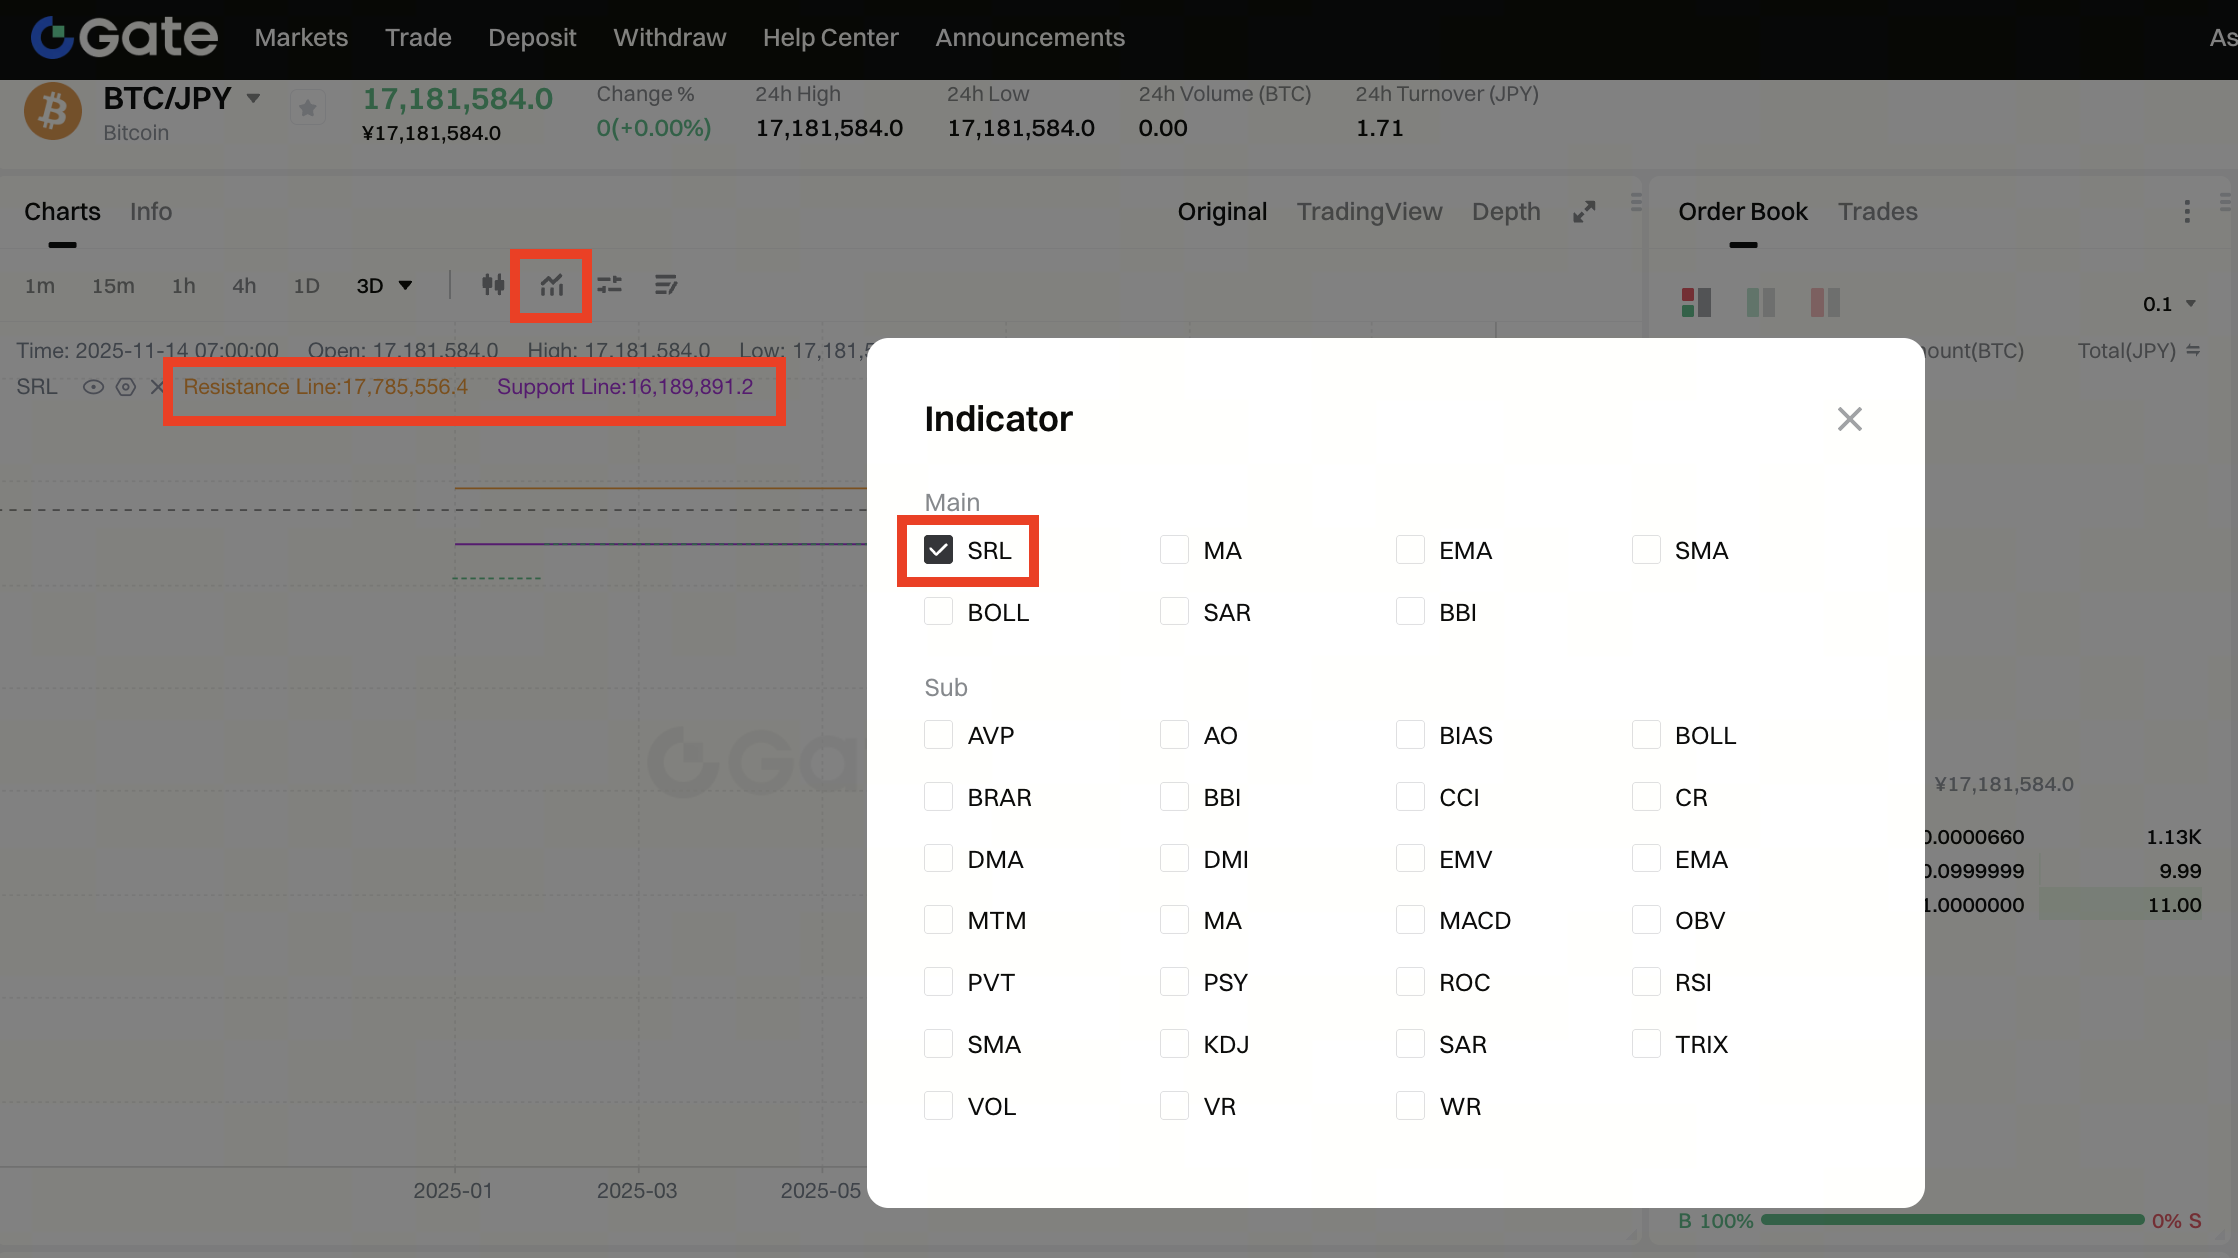The width and height of the screenshot is (2238, 1258).
Task: Switch to the TradingView chart tab
Action: (1369, 212)
